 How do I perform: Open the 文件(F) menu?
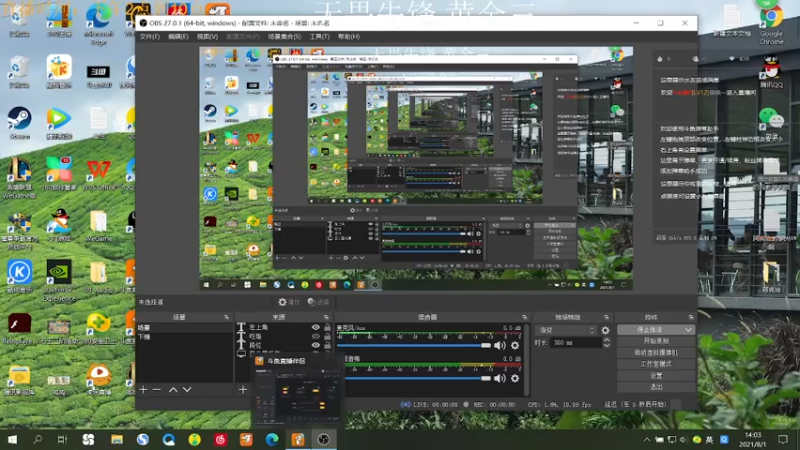tap(149, 37)
